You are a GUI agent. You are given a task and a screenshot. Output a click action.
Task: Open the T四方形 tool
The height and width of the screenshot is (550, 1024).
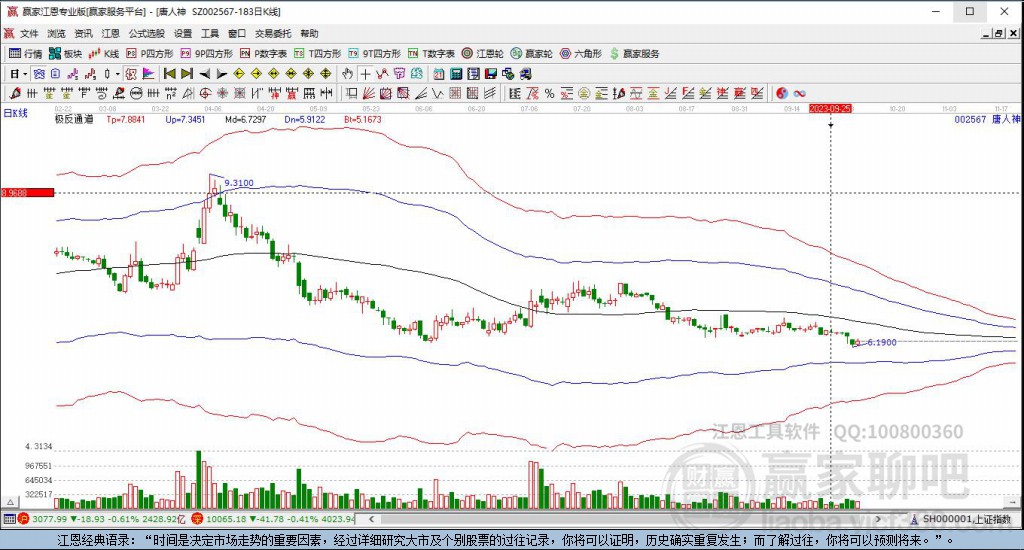(x=317, y=54)
